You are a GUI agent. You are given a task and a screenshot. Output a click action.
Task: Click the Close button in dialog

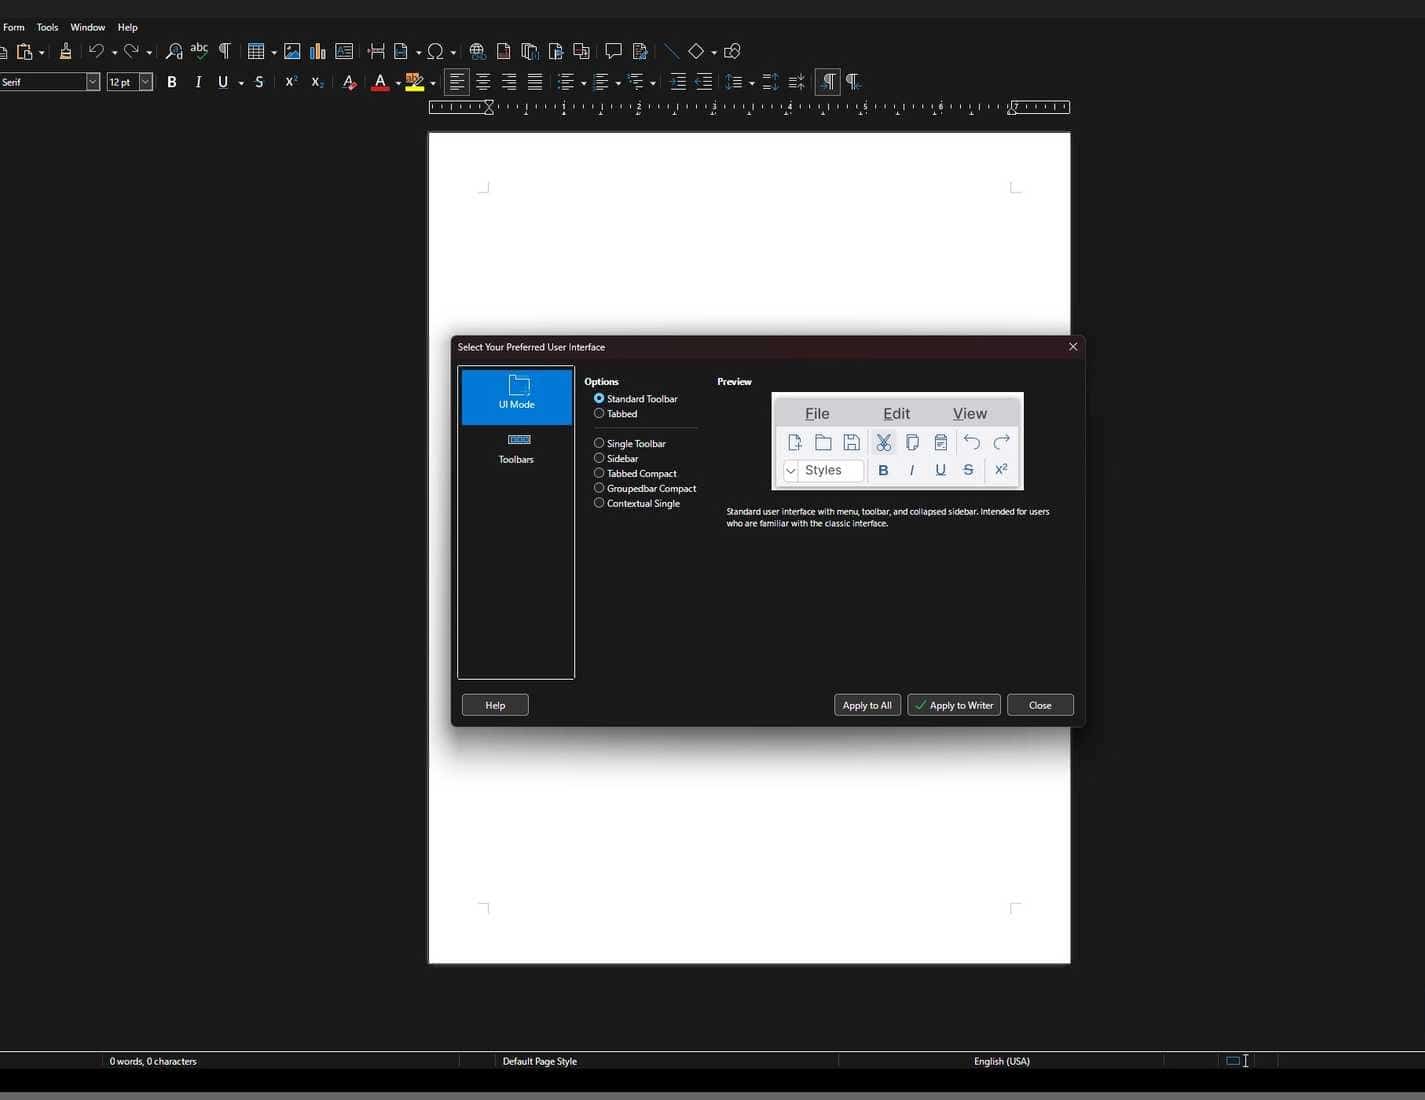coord(1040,705)
